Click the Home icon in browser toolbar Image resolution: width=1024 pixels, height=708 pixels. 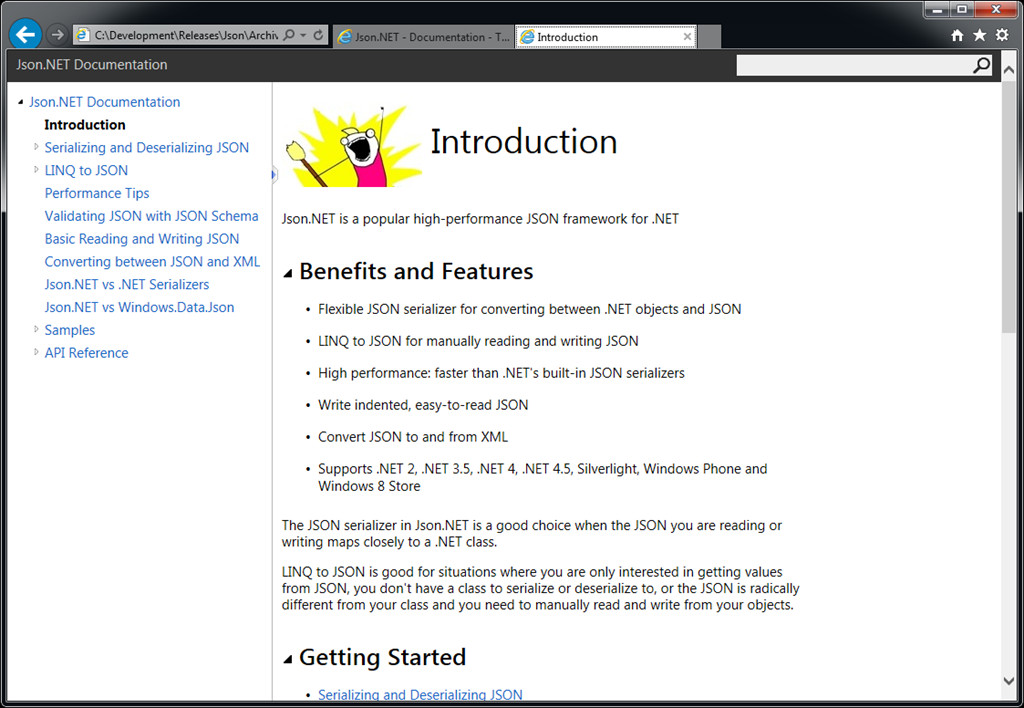pos(957,35)
